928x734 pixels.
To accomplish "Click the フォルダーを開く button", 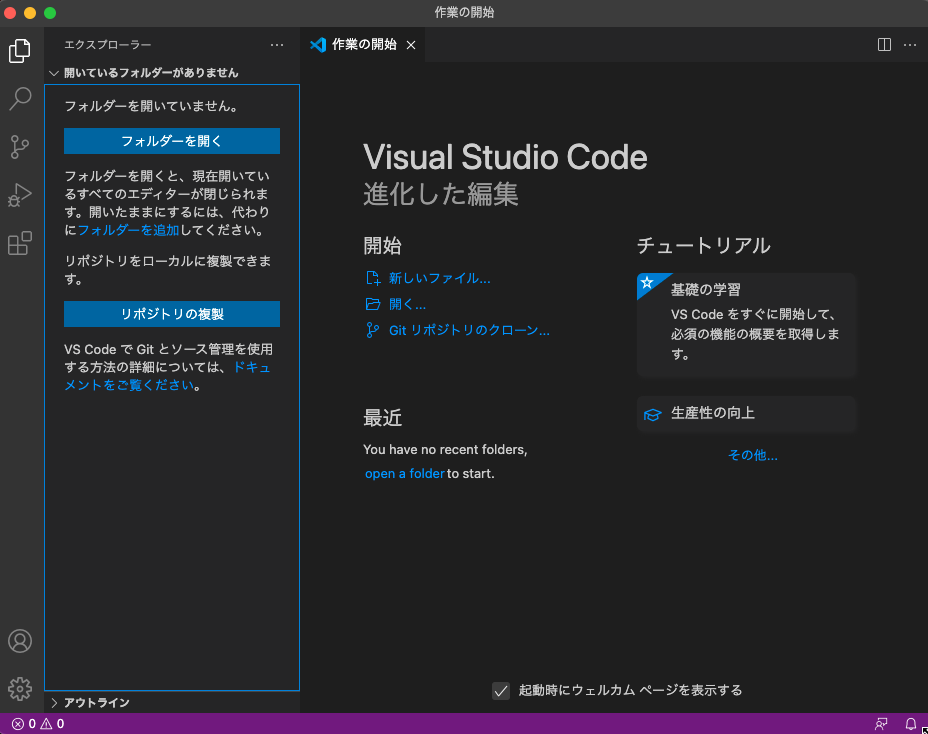I will 172,141.
